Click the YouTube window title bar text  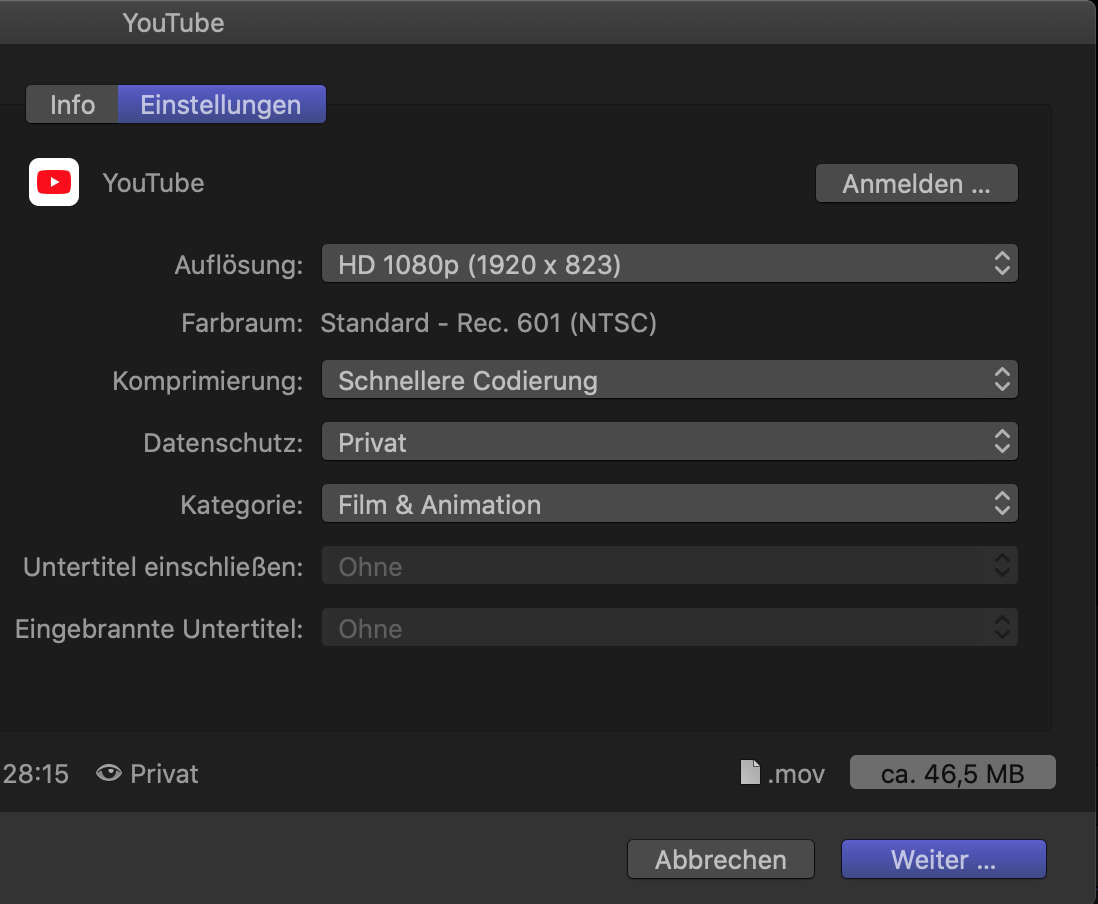point(173,23)
